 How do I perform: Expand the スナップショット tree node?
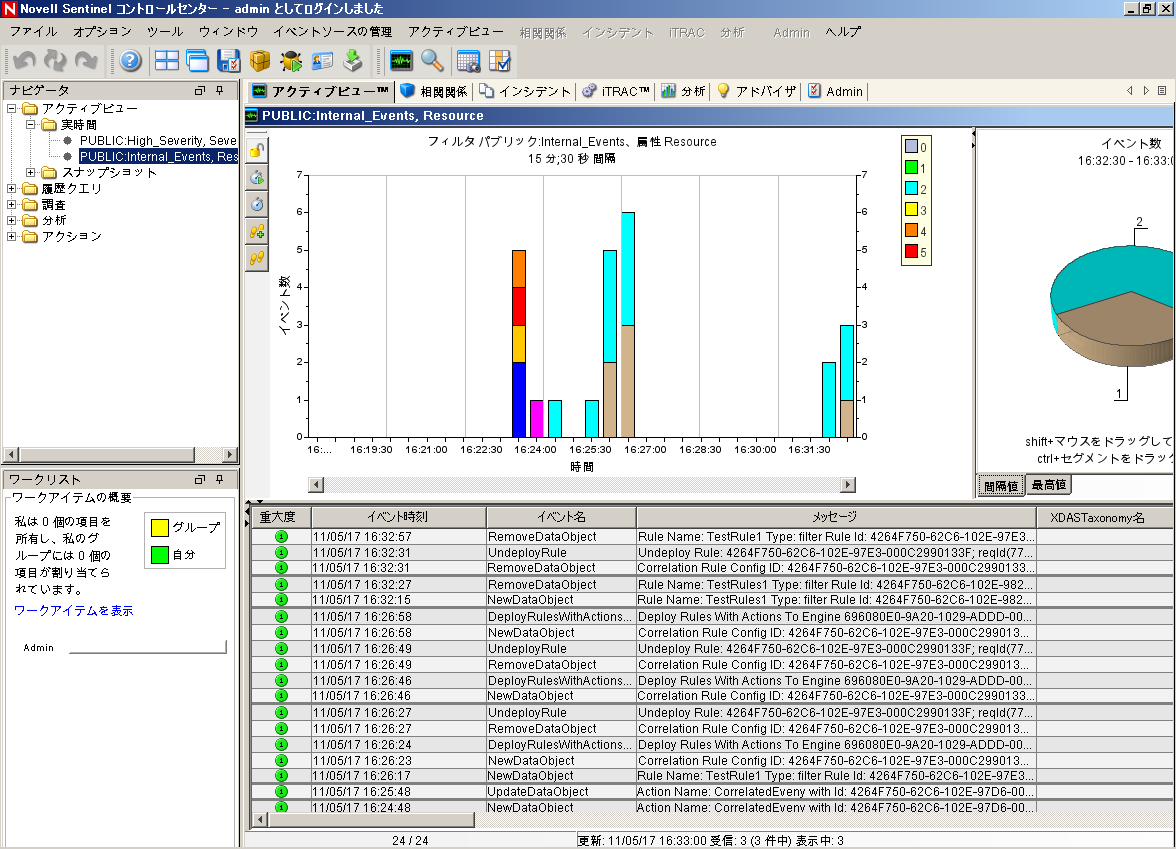click(31, 172)
